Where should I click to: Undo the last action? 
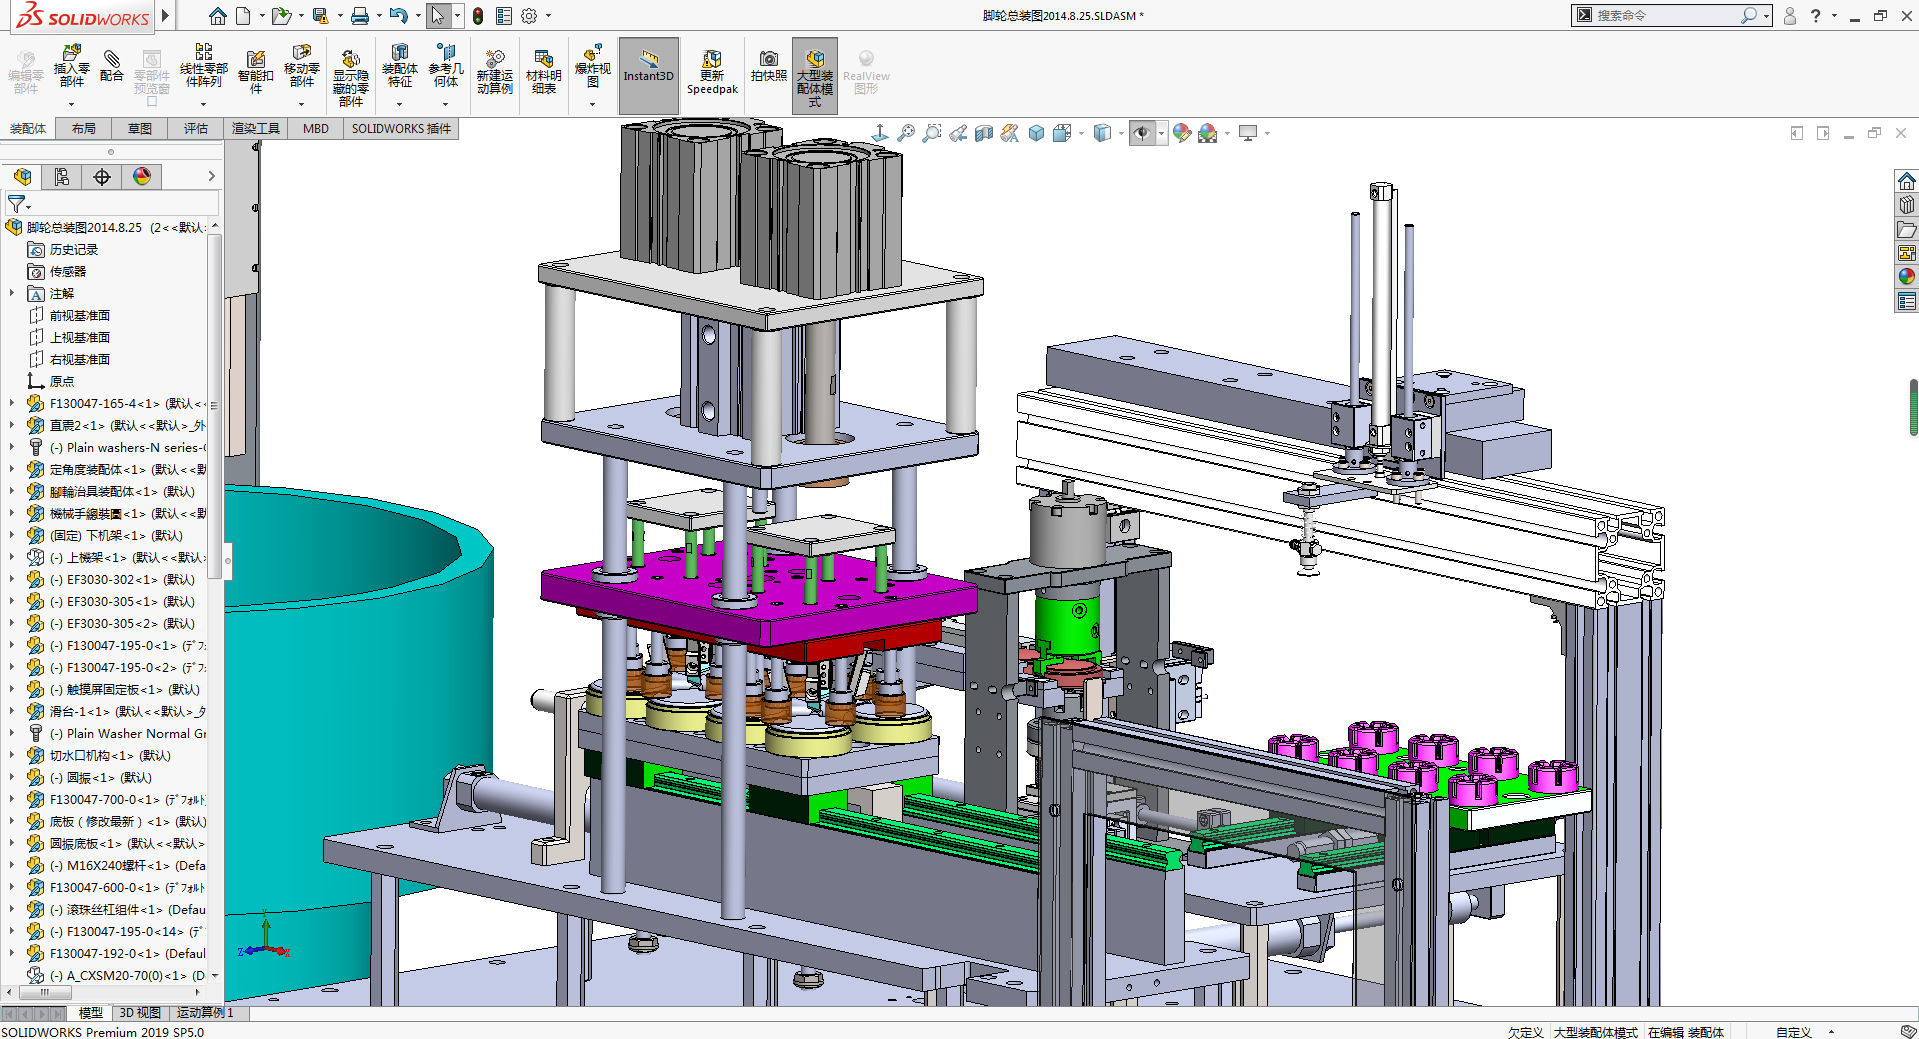[x=398, y=16]
